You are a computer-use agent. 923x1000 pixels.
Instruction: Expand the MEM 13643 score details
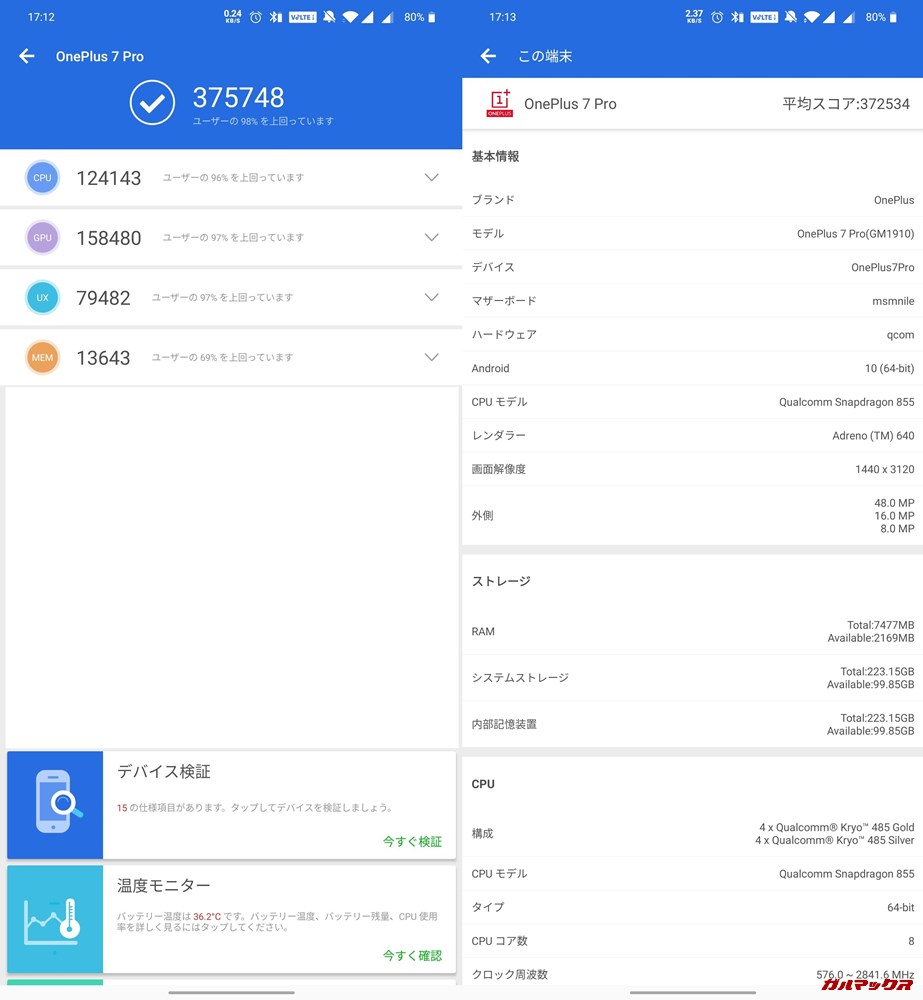[431, 357]
